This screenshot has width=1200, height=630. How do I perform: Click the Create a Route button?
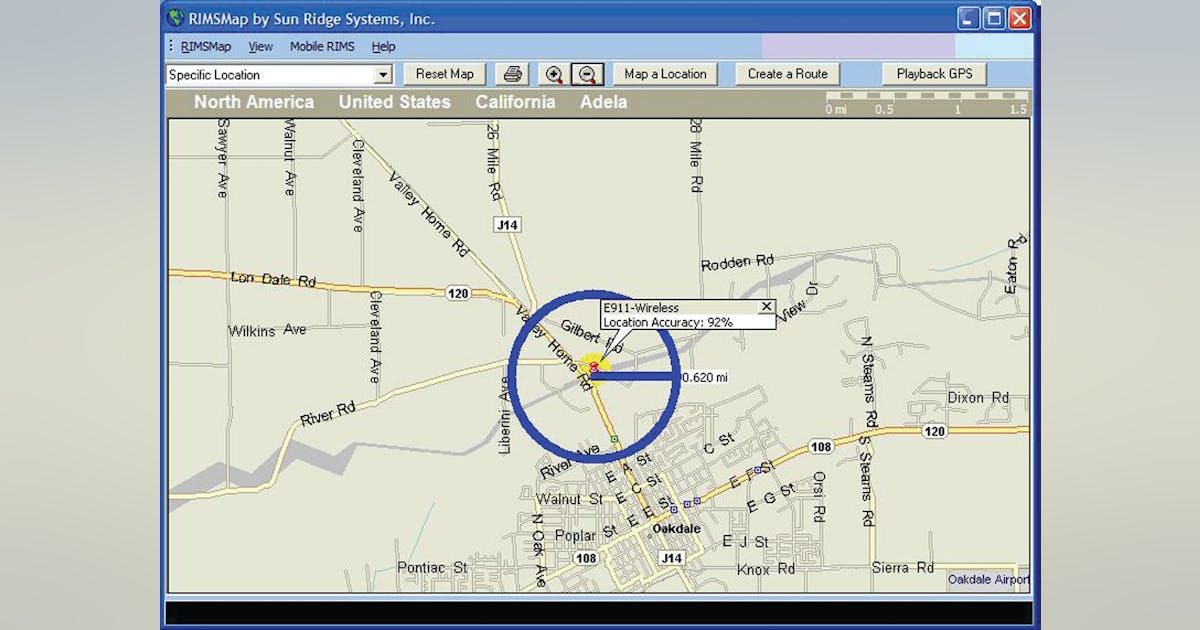[788, 74]
